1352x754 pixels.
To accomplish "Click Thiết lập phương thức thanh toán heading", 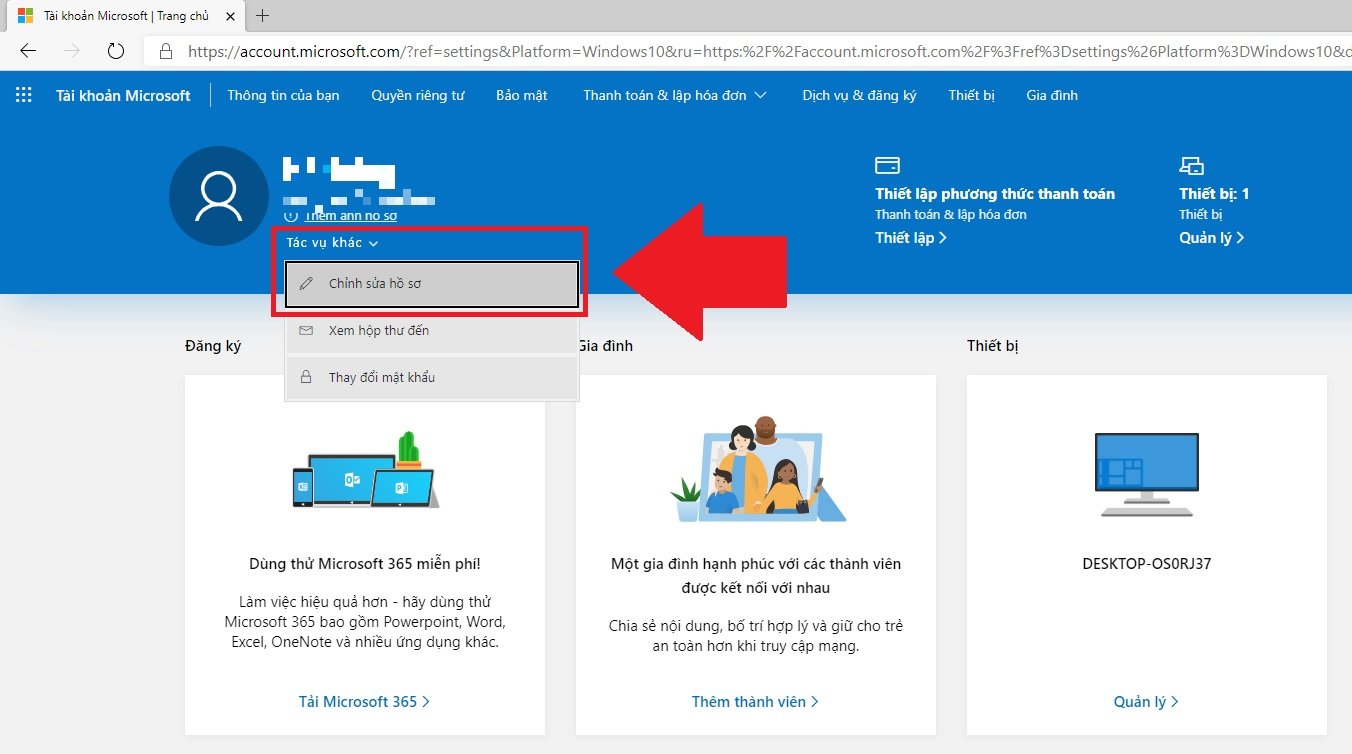I will tap(995, 193).
